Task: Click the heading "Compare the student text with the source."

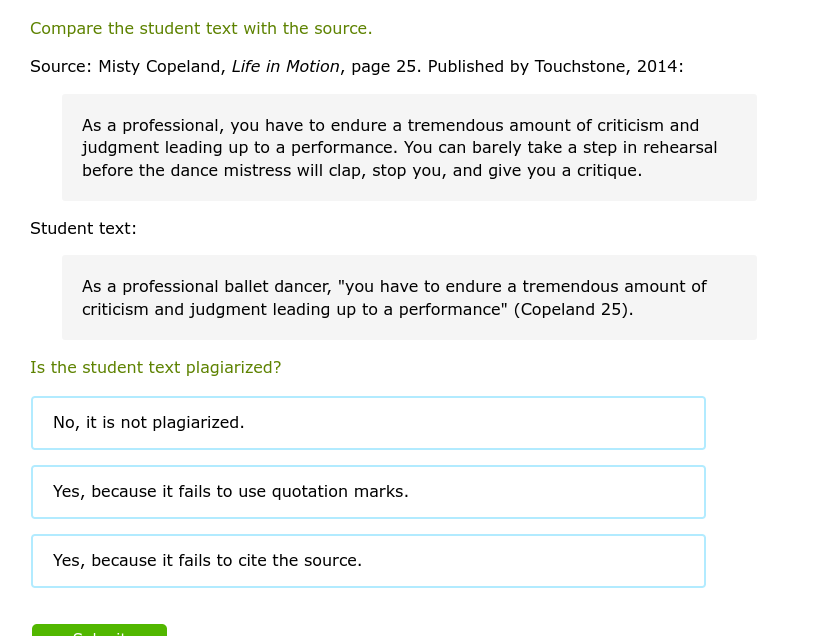Action: pos(201,28)
